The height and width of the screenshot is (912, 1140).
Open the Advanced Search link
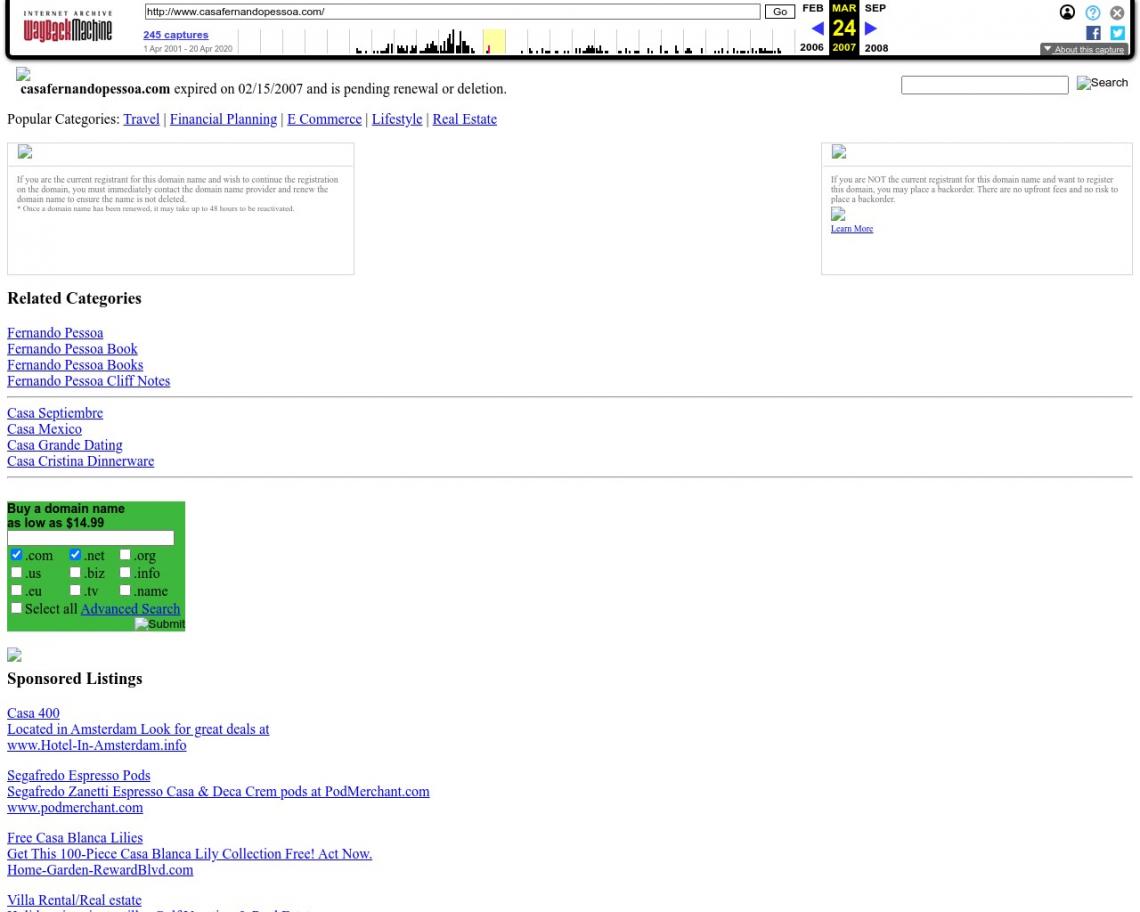(x=130, y=609)
